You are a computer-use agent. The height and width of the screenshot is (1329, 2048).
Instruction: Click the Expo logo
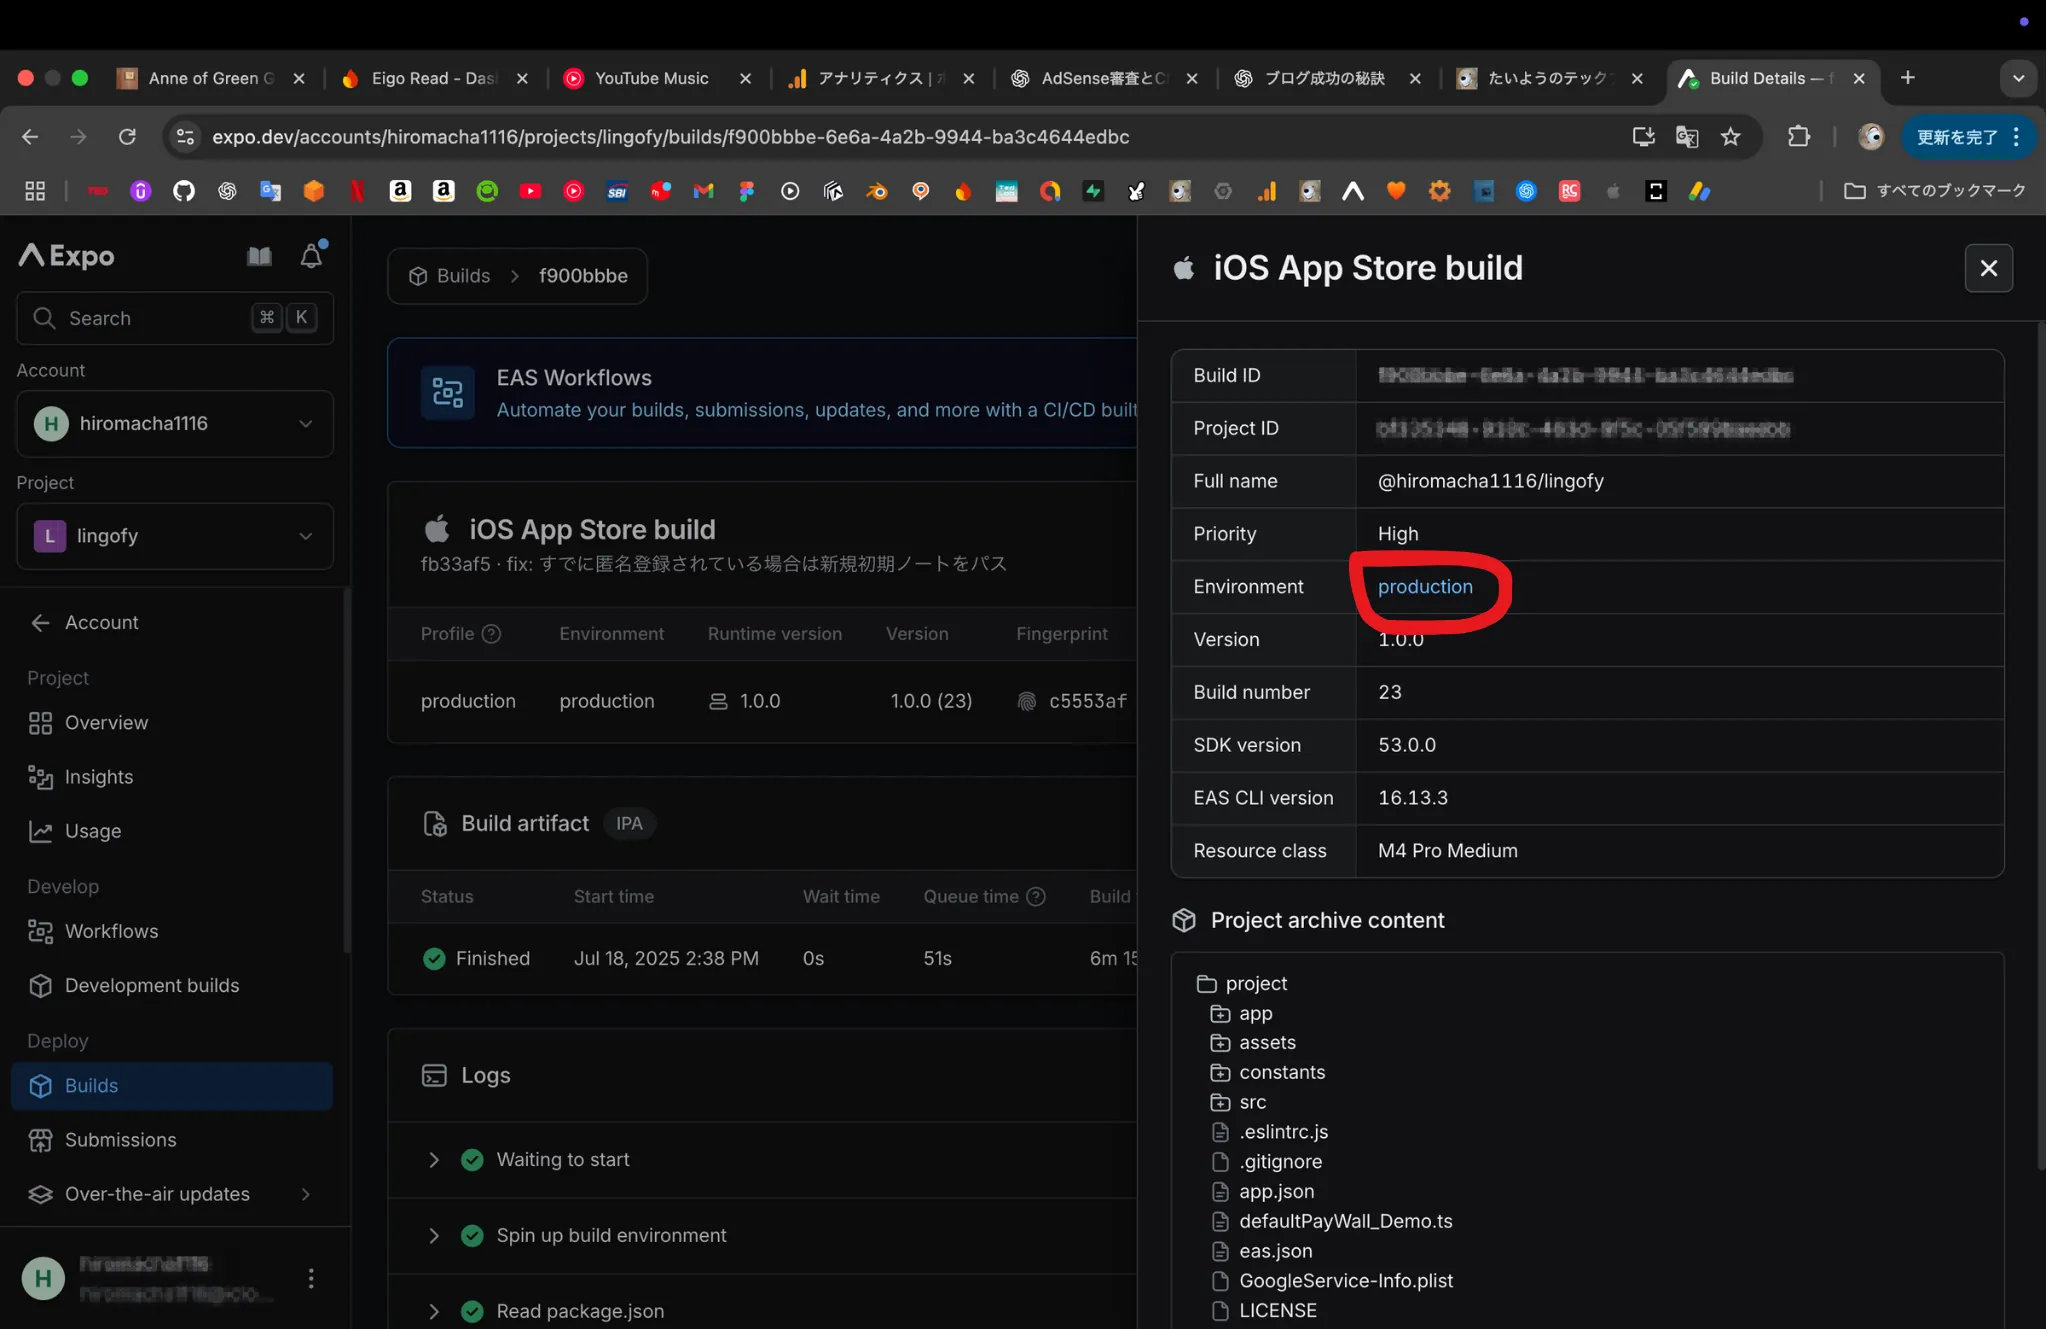click(67, 256)
